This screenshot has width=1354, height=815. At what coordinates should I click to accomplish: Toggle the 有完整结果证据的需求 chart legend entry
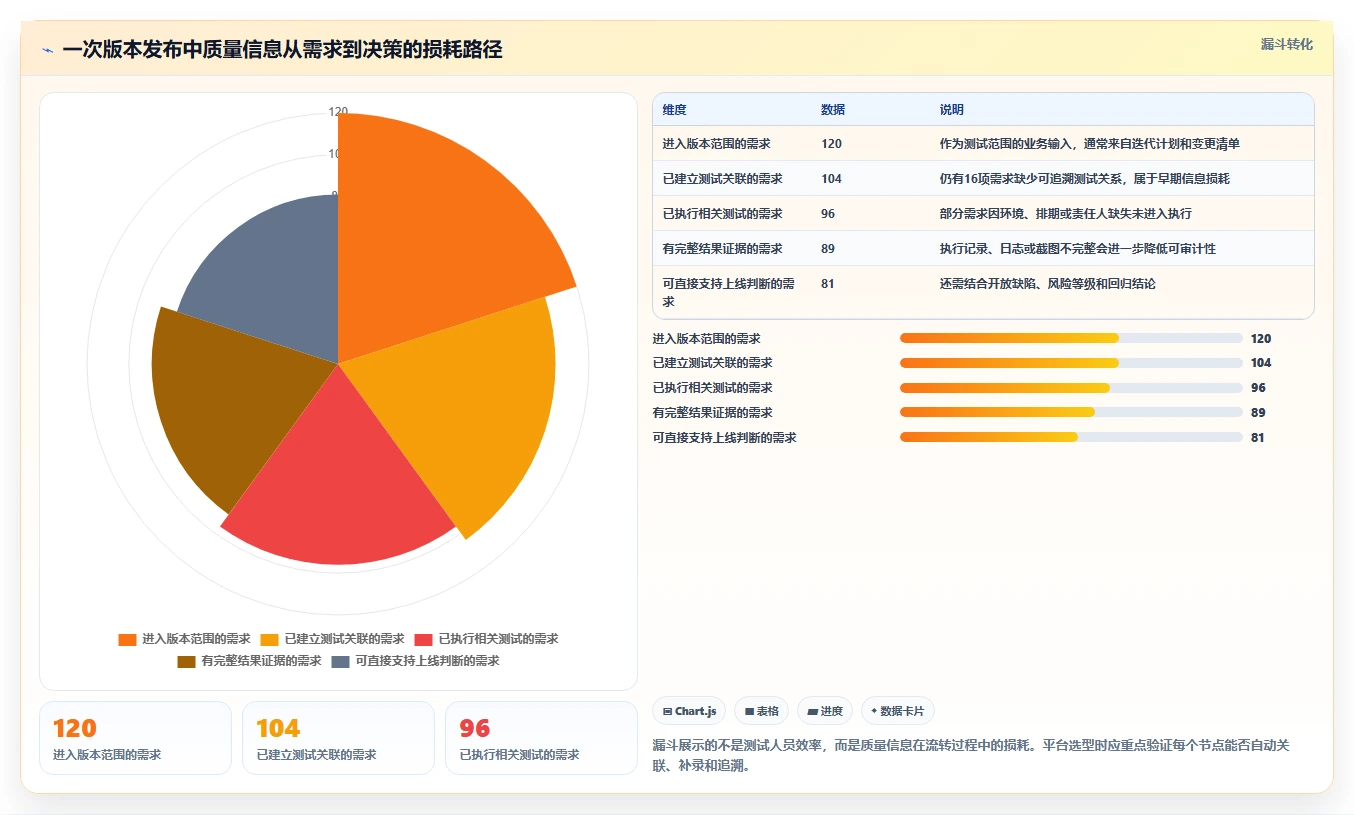click(x=249, y=661)
